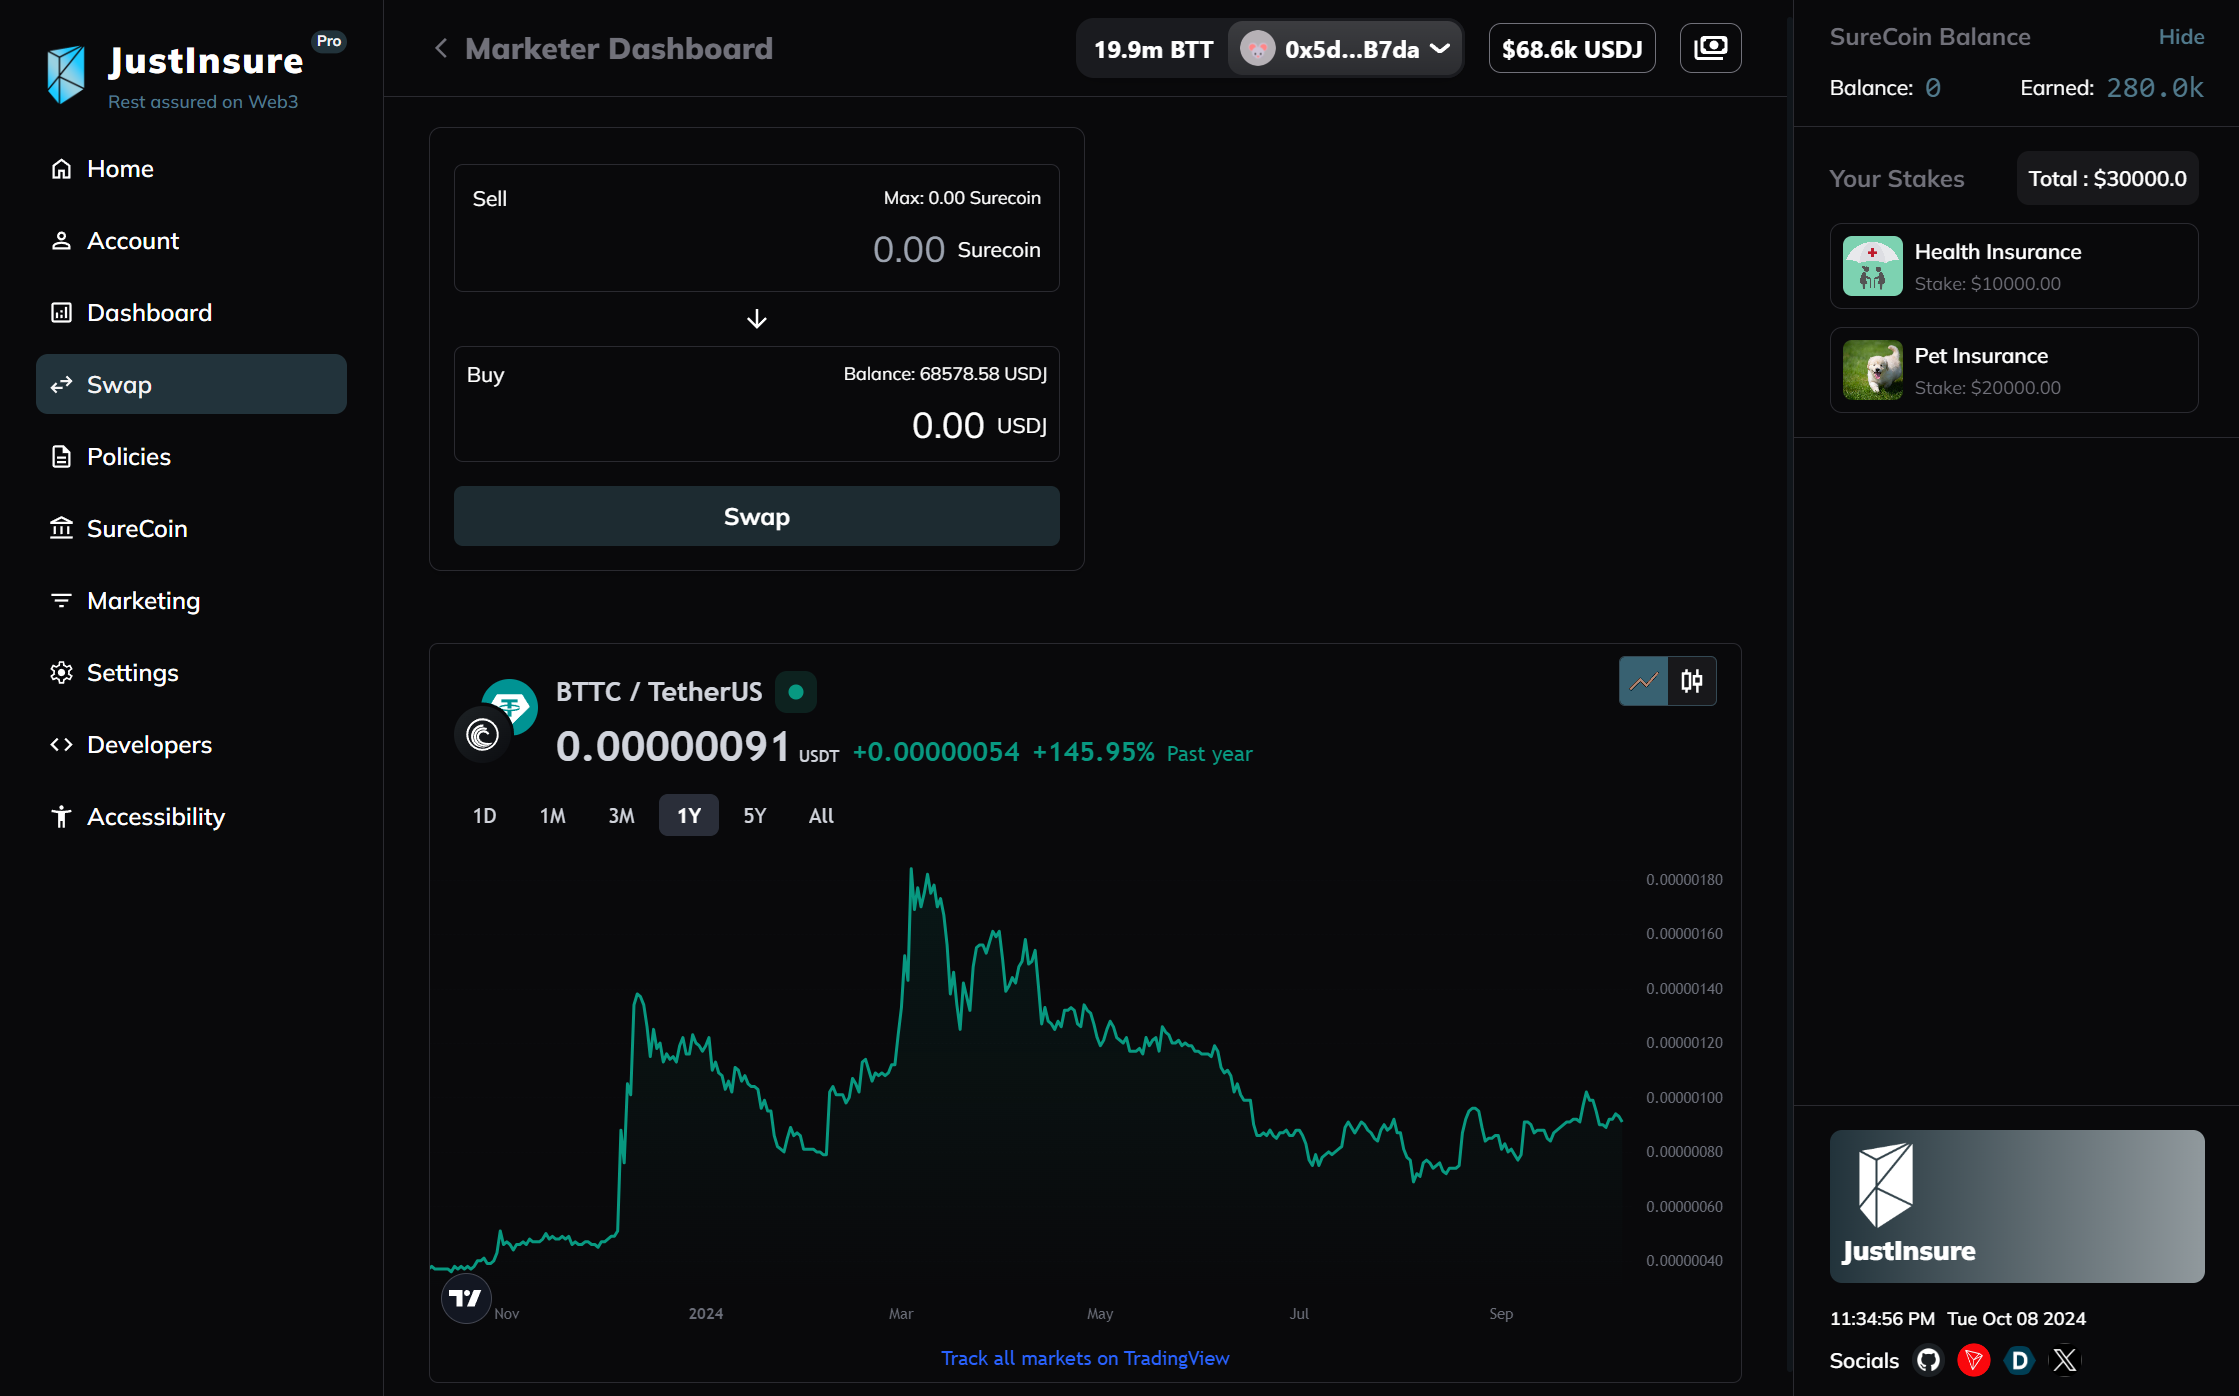Click the swap direction down arrow
2239x1396 pixels.
tap(757, 319)
